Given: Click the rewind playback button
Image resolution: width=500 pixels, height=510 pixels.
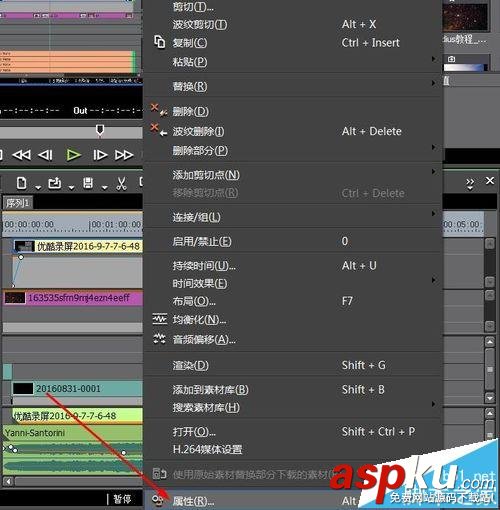Looking at the screenshot, I should (22, 155).
